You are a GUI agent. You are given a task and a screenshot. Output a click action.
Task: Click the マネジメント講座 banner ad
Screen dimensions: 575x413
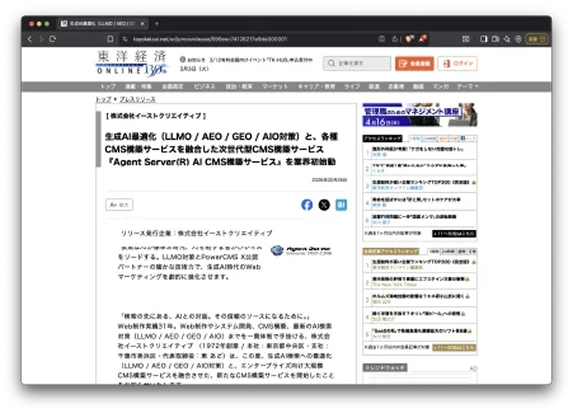click(420, 115)
